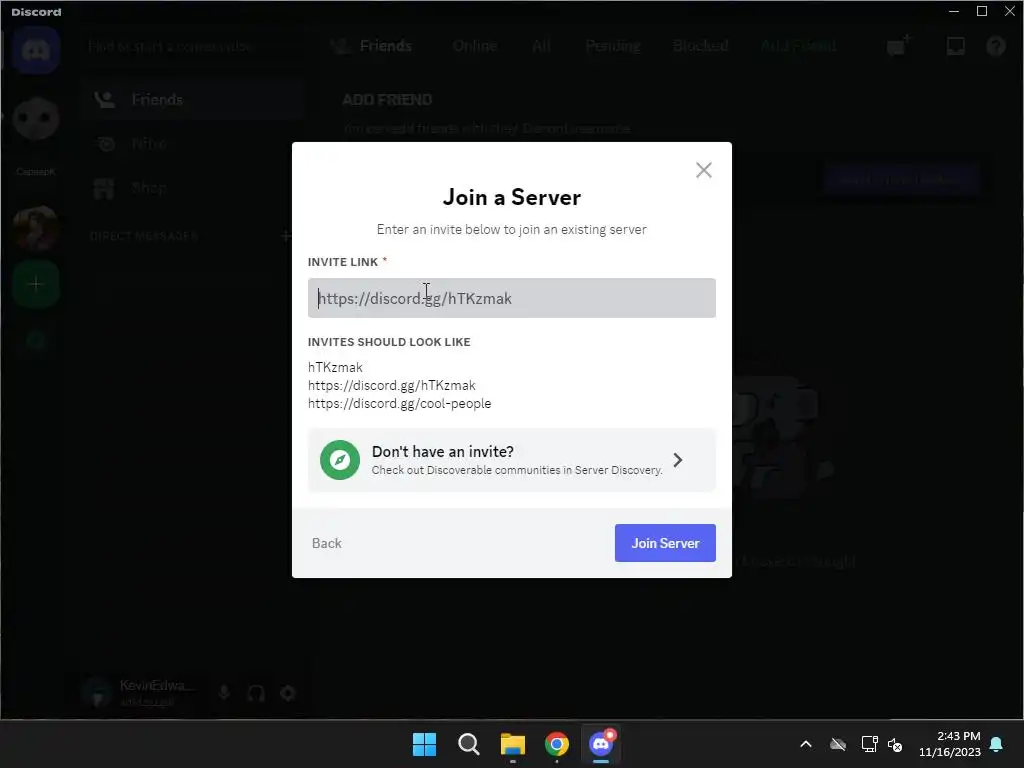The width and height of the screenshot is (1024, 768).
Task: Click the Join a Server heading
Action: click(x=511, y=197)
